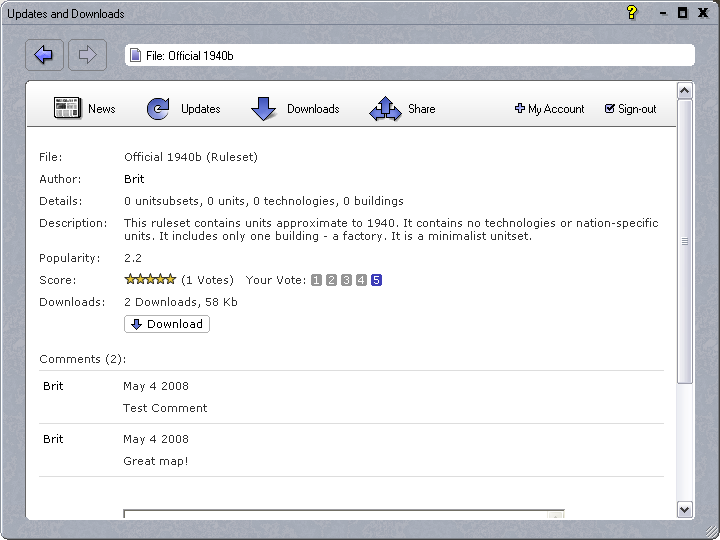
Task: Select vote rating 5
Action: [x=376, y=280]
